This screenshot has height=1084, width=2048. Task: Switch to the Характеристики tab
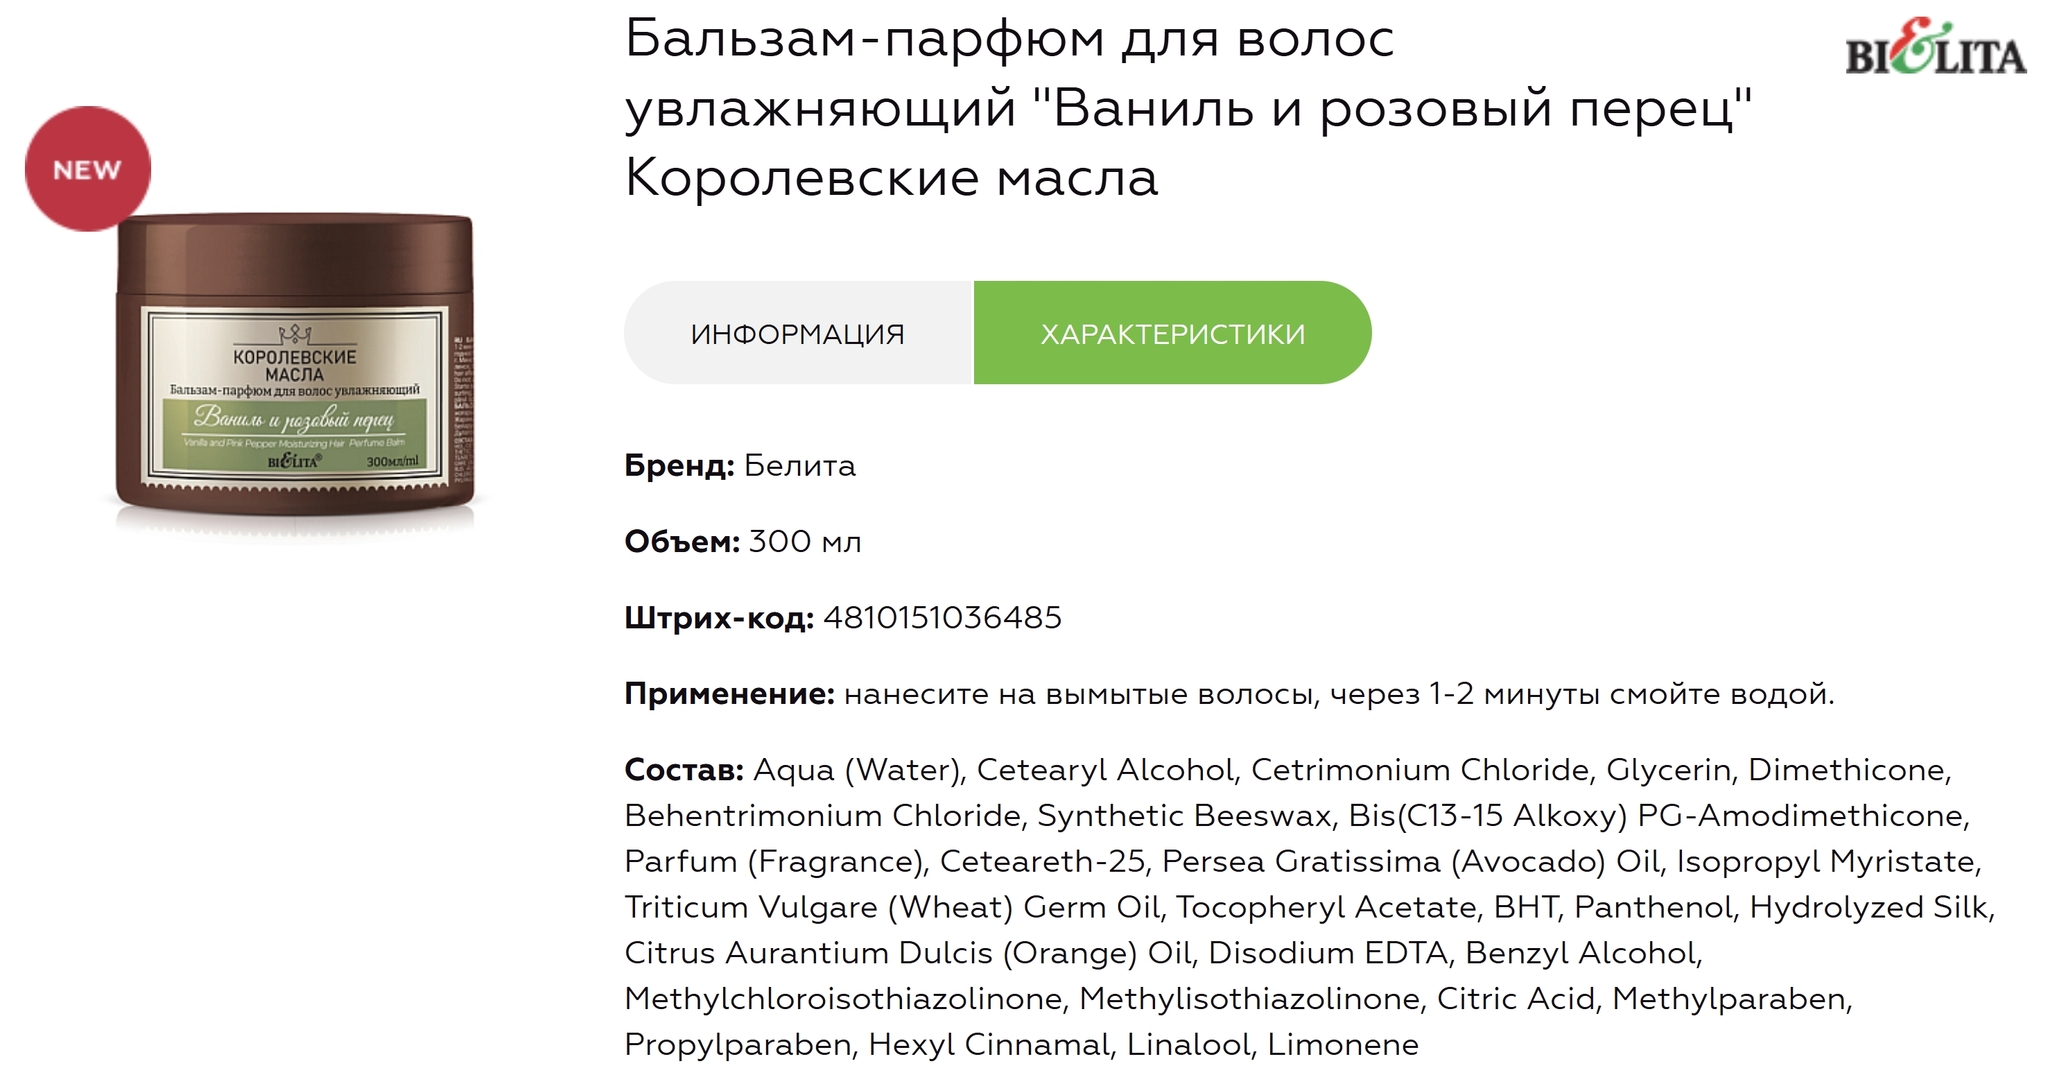click(1172, 333)
